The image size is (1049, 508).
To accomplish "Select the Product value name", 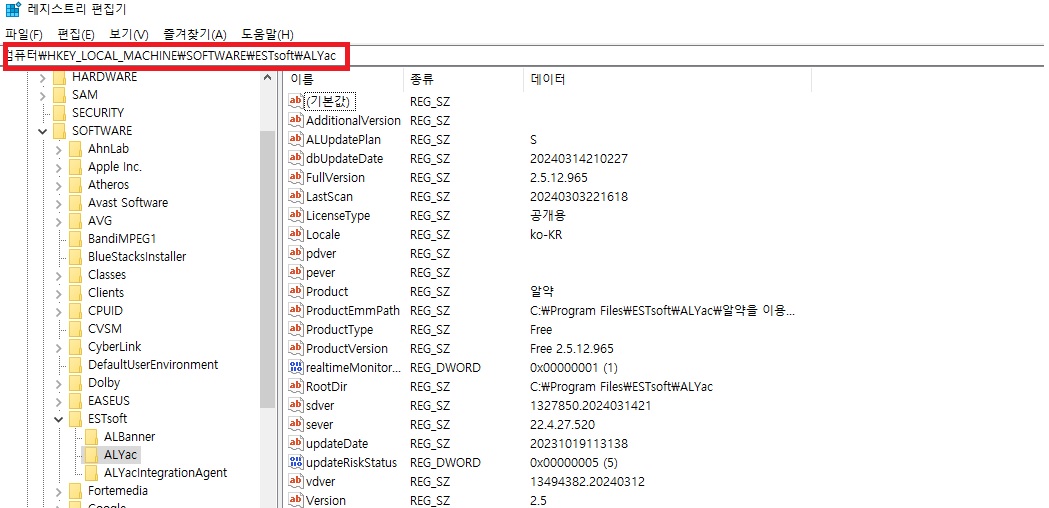I will [x=326, y=292].
